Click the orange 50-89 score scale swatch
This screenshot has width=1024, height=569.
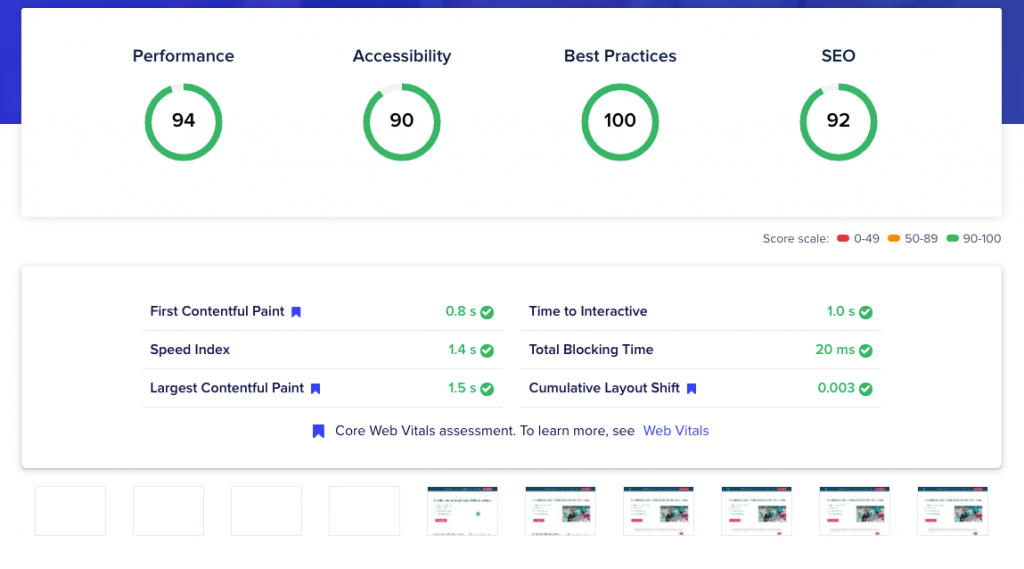pyautogui.click(x=893, y=239)
